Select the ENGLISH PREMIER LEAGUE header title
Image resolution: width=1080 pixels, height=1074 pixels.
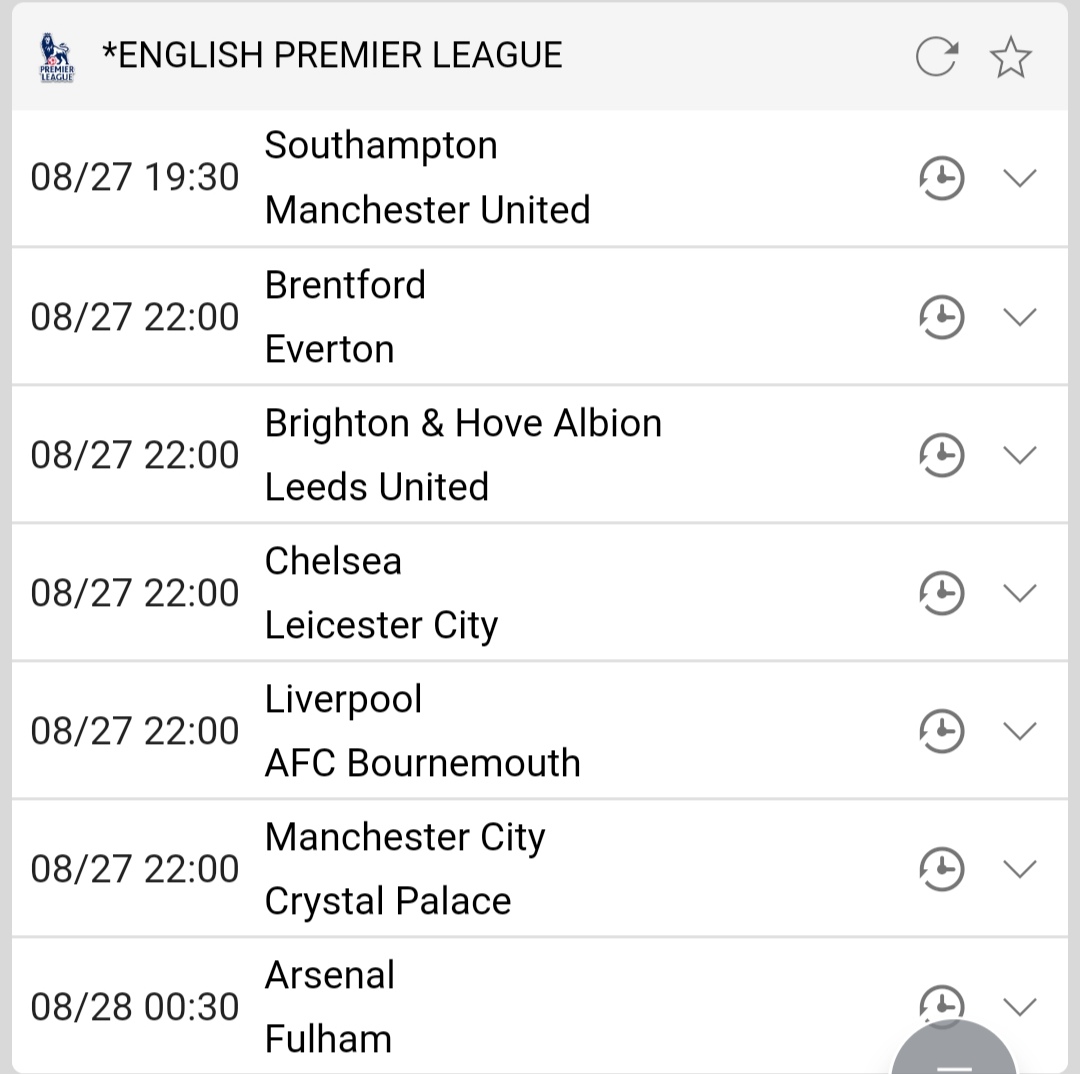332,55
